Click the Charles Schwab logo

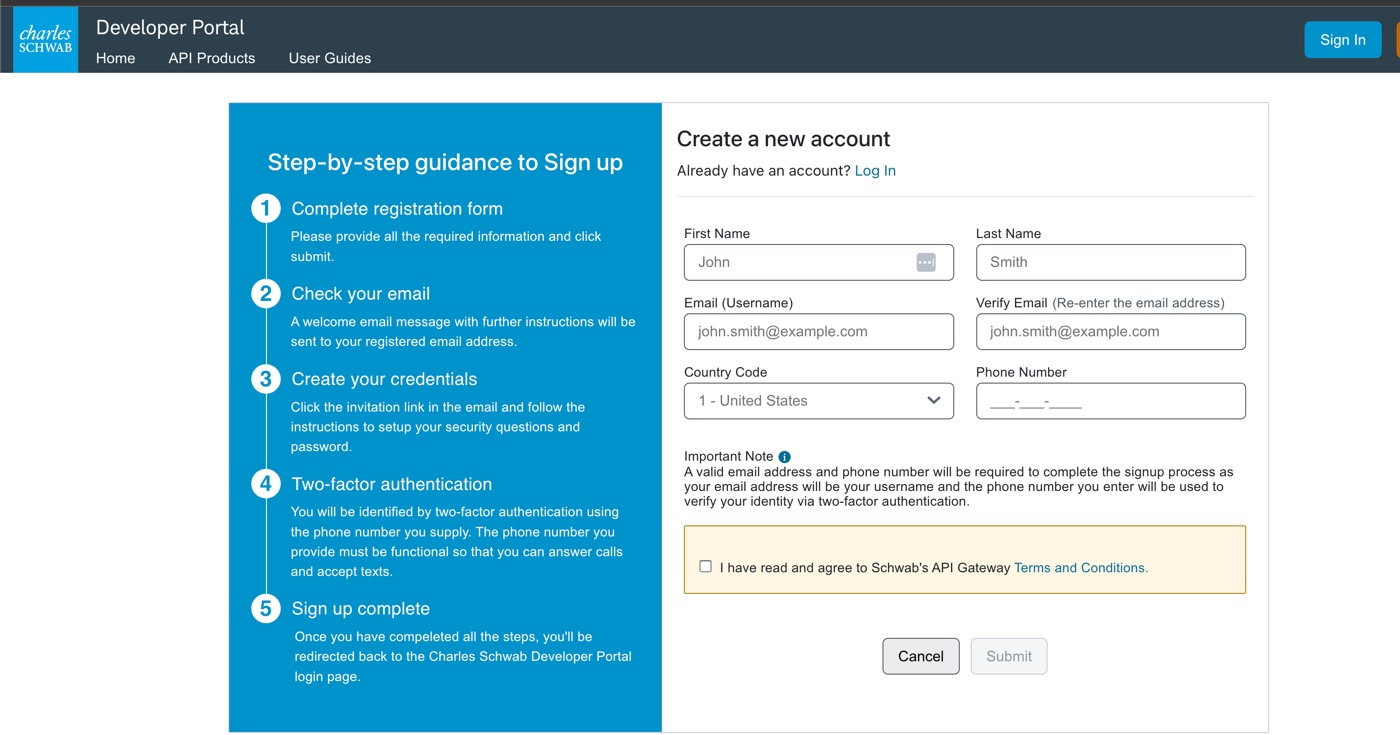pos(45,40)
